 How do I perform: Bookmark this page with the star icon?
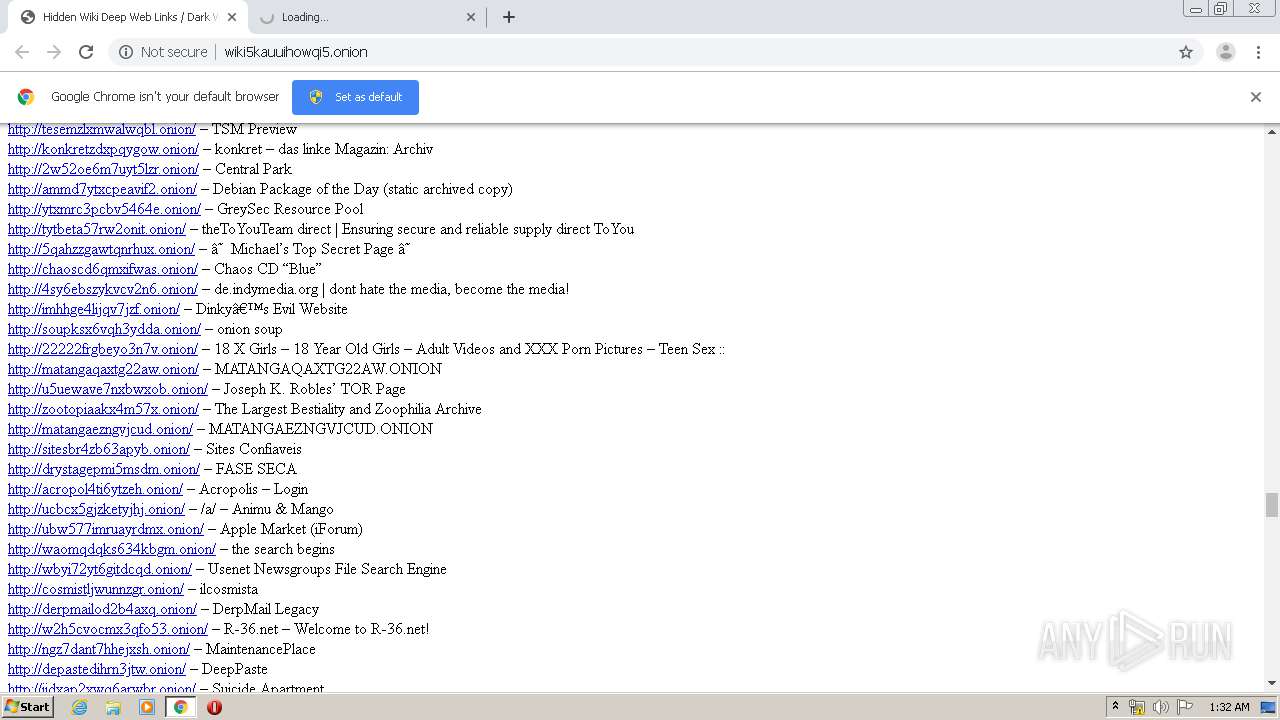[x=1186, y=52]
